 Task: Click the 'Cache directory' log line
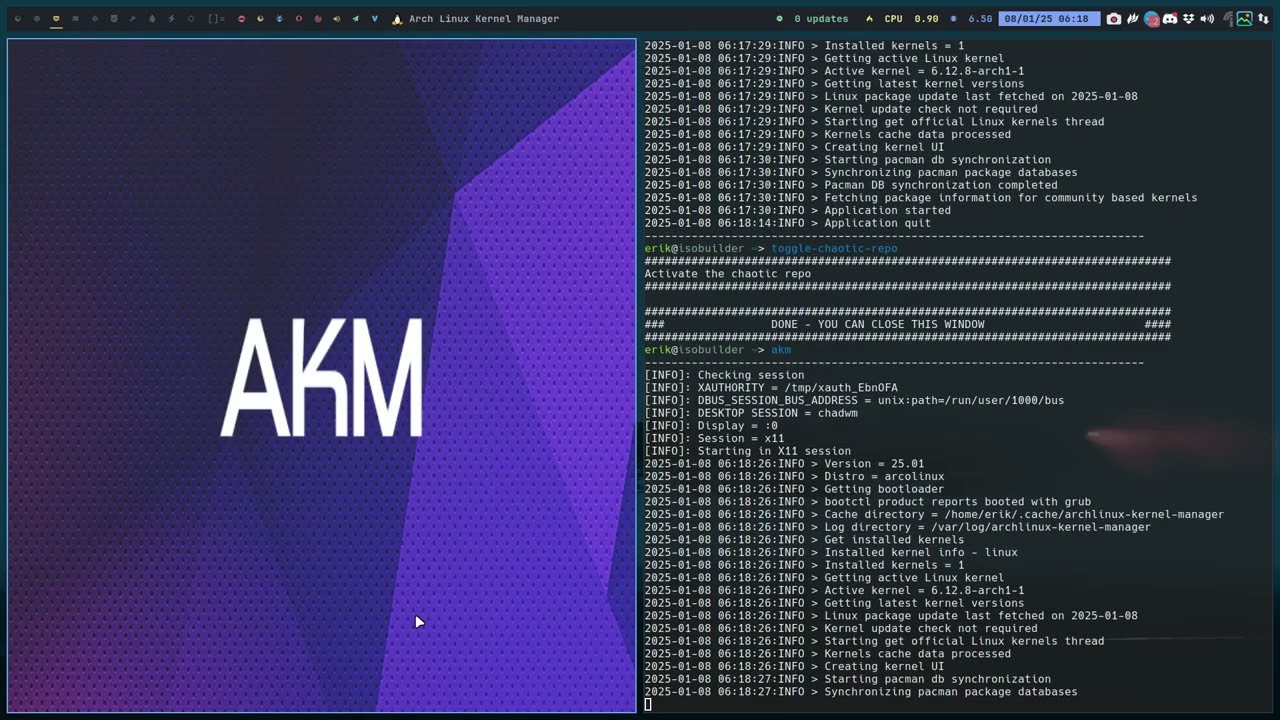(x=934, y=514)
